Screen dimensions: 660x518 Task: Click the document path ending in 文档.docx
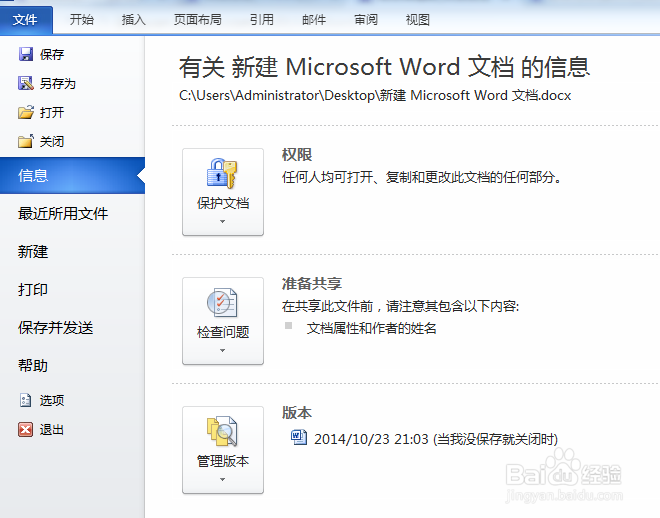click(x=375, y=96)
